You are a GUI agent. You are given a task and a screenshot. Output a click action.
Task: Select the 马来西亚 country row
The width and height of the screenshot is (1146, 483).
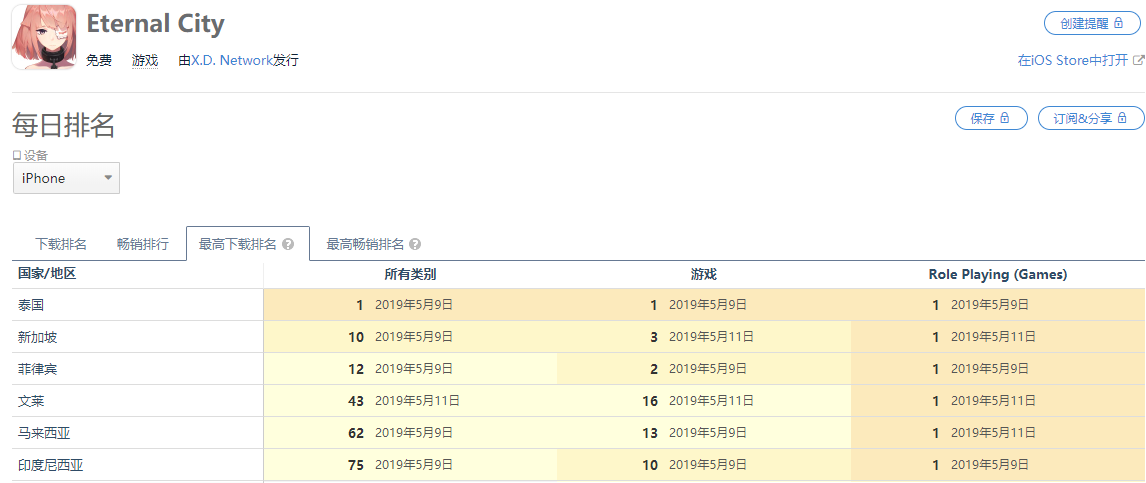[44, 433]
